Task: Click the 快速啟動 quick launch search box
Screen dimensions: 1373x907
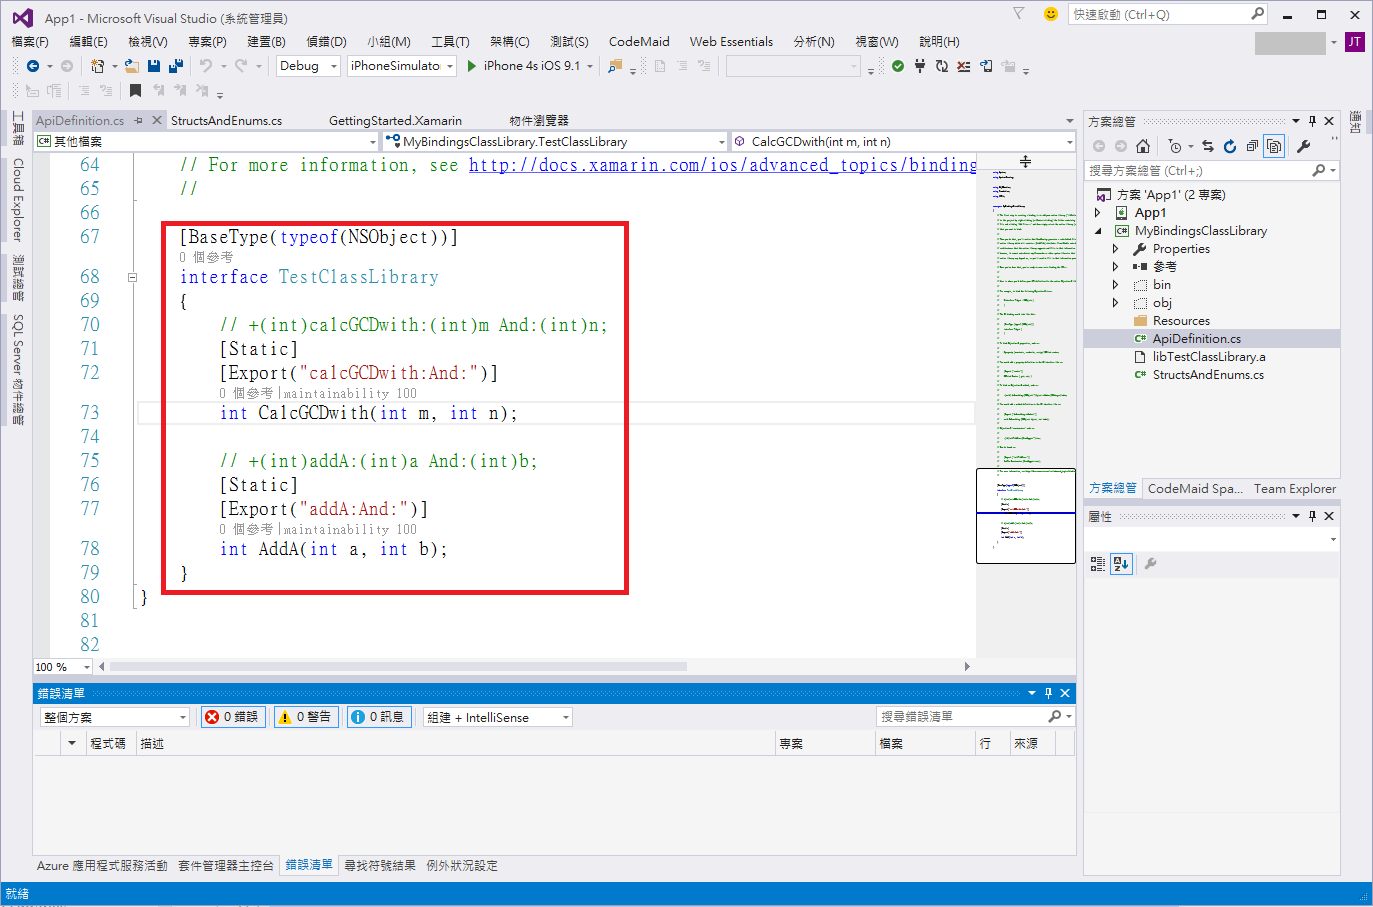Action: tap(1168, 14)
